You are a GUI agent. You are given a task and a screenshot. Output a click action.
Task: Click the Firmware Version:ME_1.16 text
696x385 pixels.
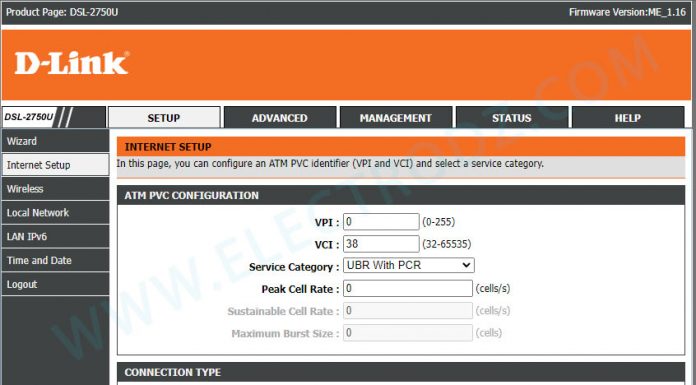(x=627, y=12)
